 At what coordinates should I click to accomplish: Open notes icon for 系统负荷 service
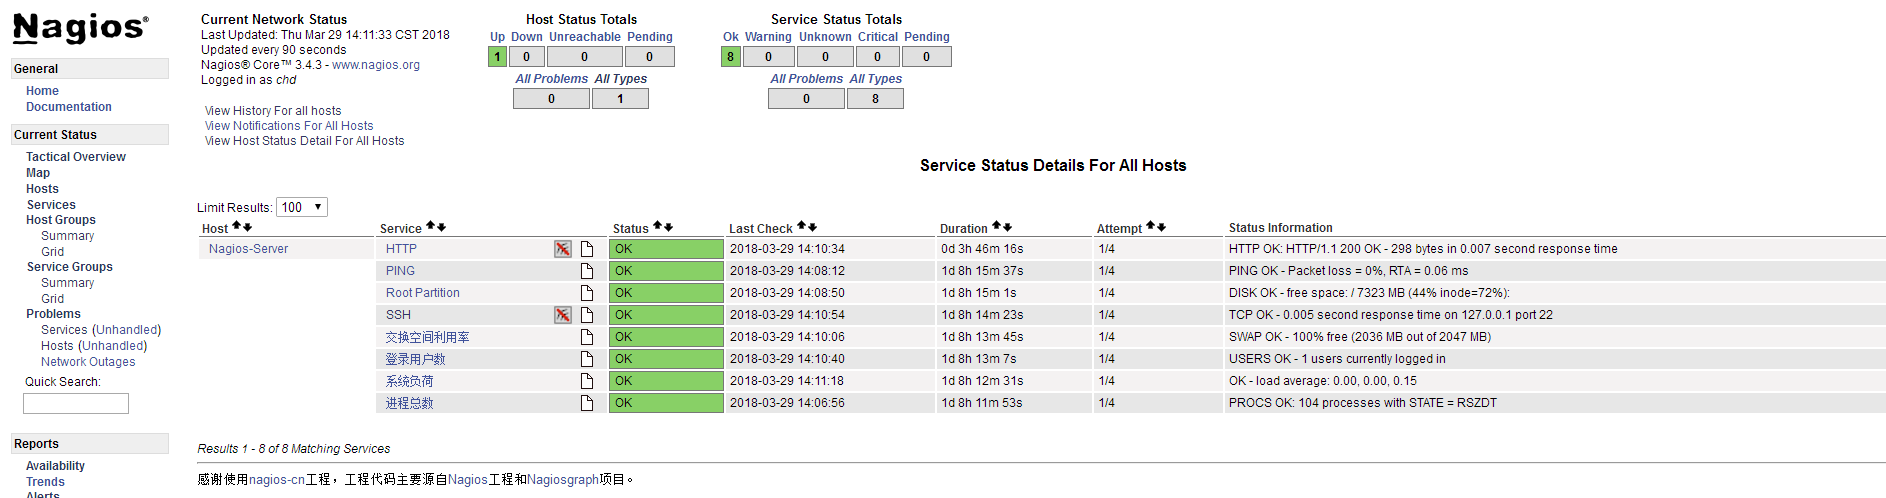pos(587,381)
